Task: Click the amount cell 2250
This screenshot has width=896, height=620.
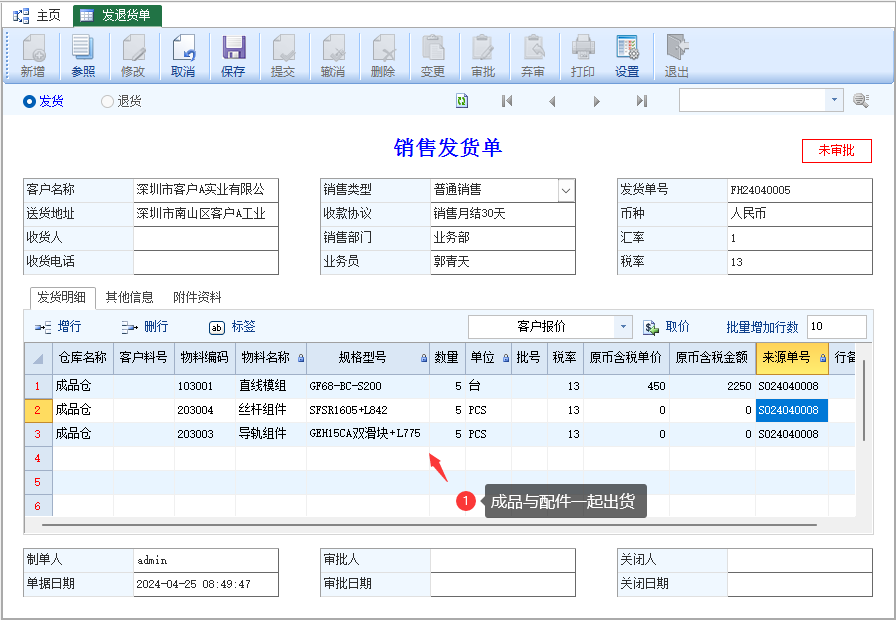Action: [713, 386]
